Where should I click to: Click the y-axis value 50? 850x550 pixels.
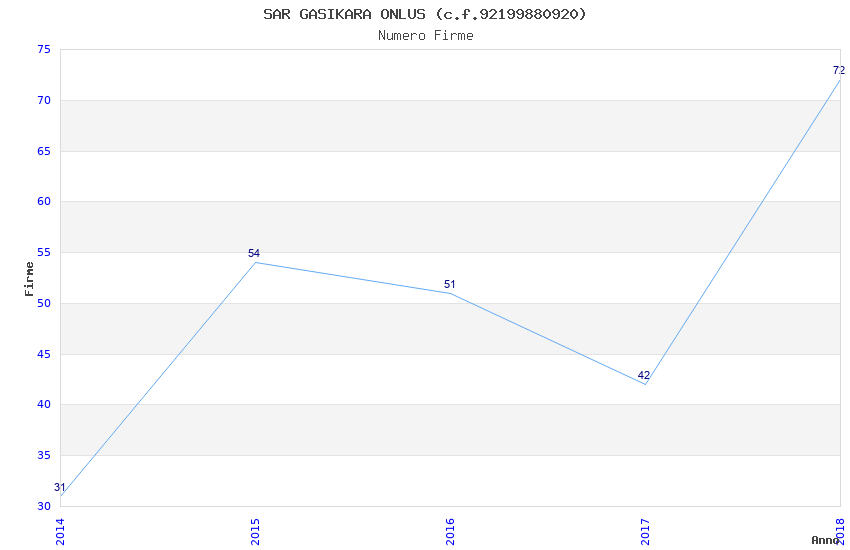44,303
